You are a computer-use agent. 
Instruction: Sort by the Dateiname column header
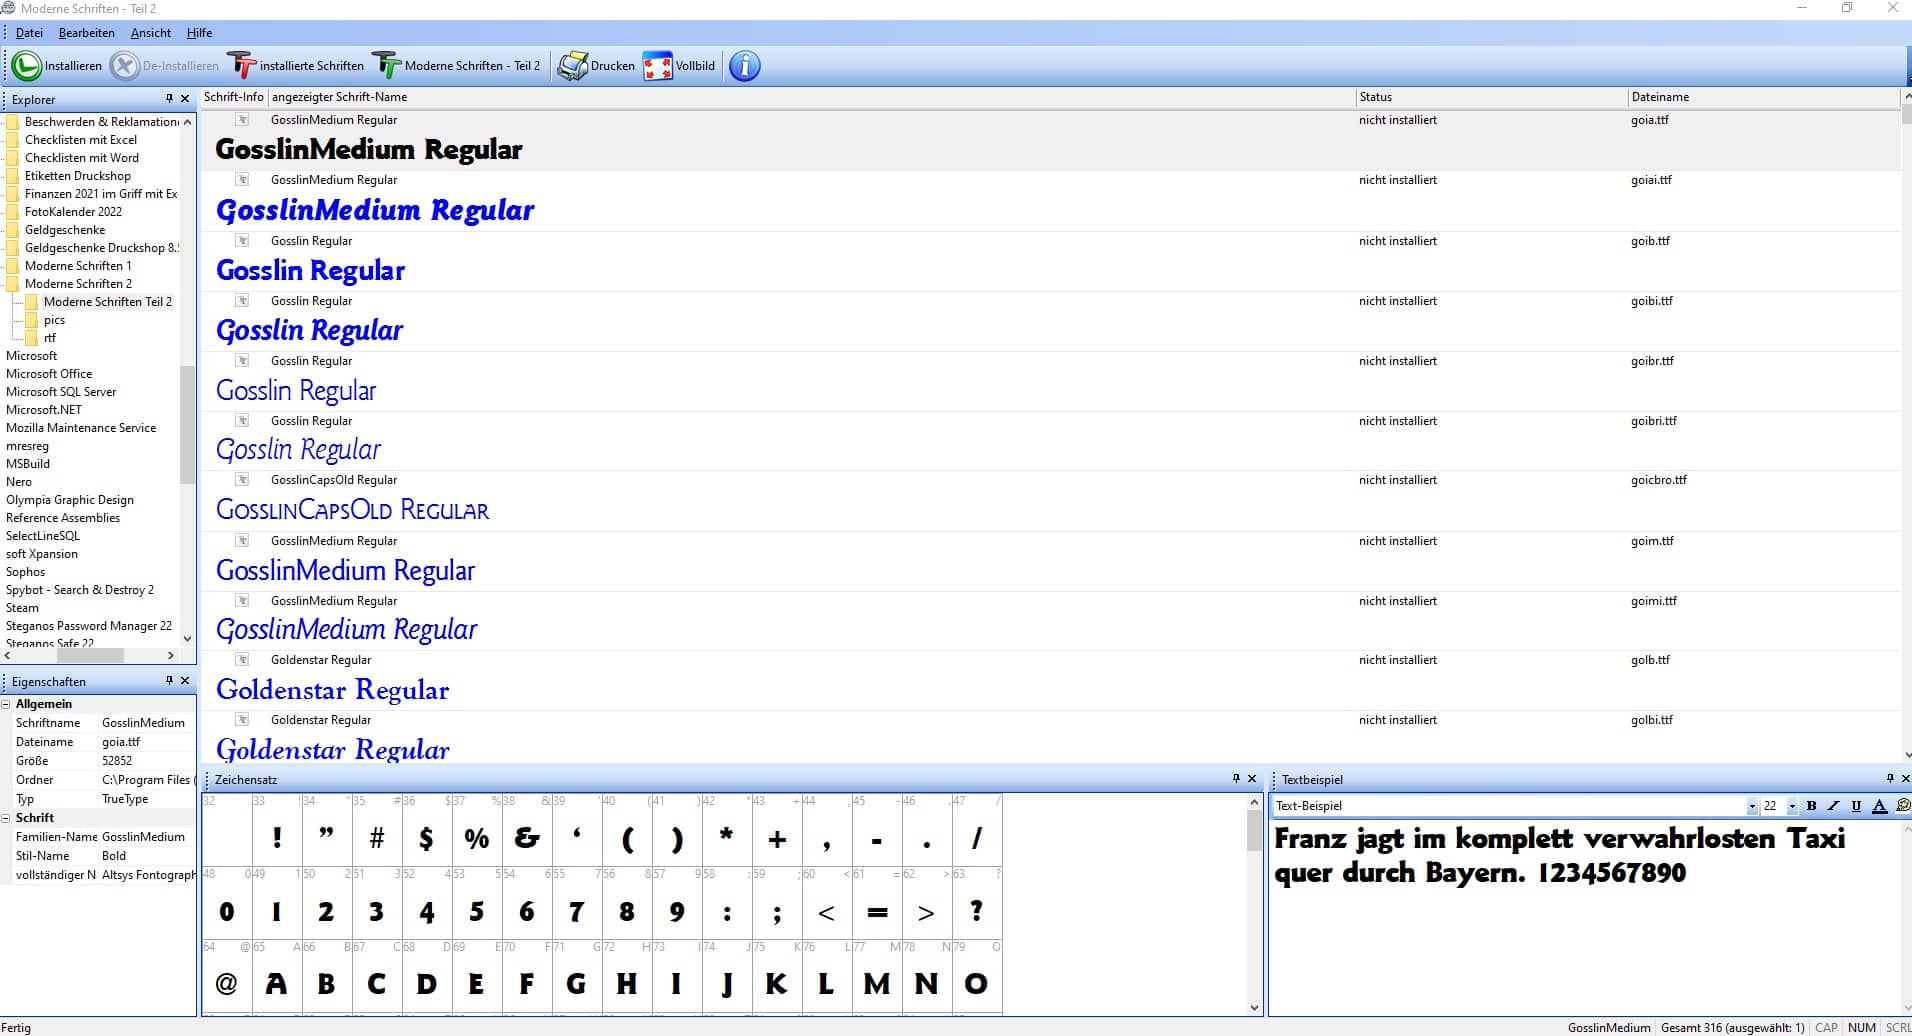point(1660,97)
